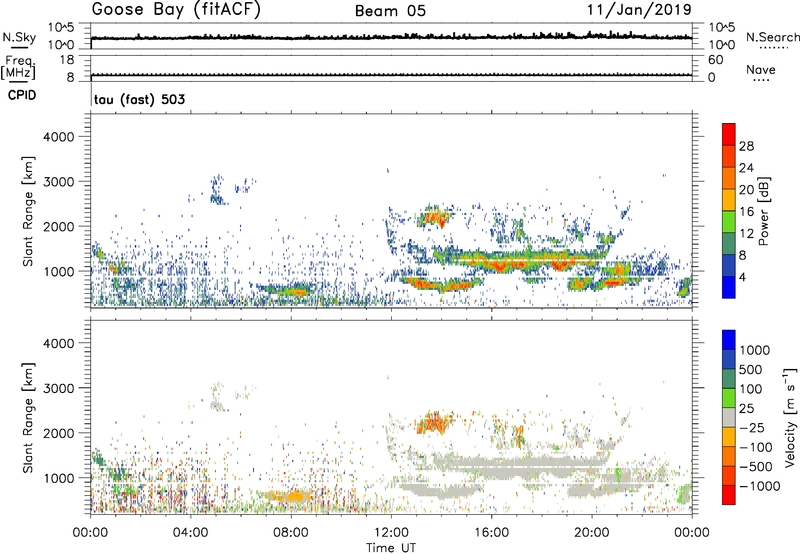Click the '12:00' time axis tick label
800x554 pixels.
tap(391, 533)
